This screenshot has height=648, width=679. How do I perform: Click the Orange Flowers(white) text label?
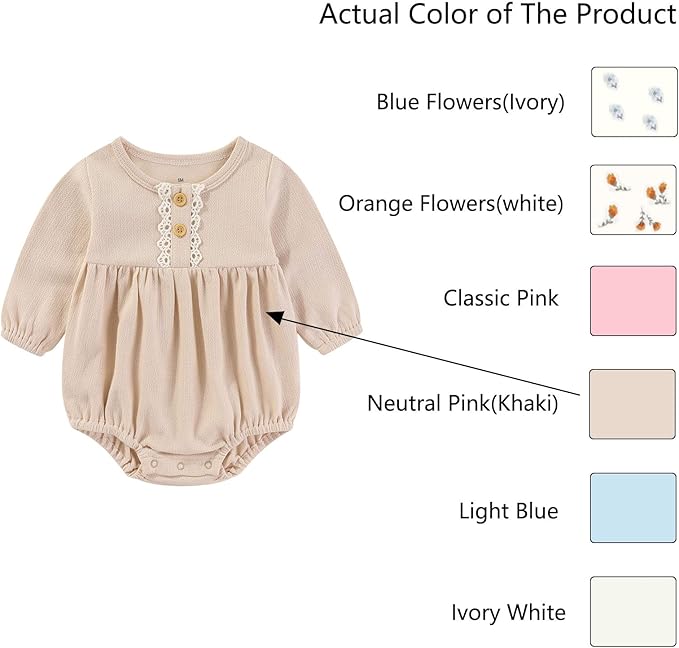coord(451,204)
